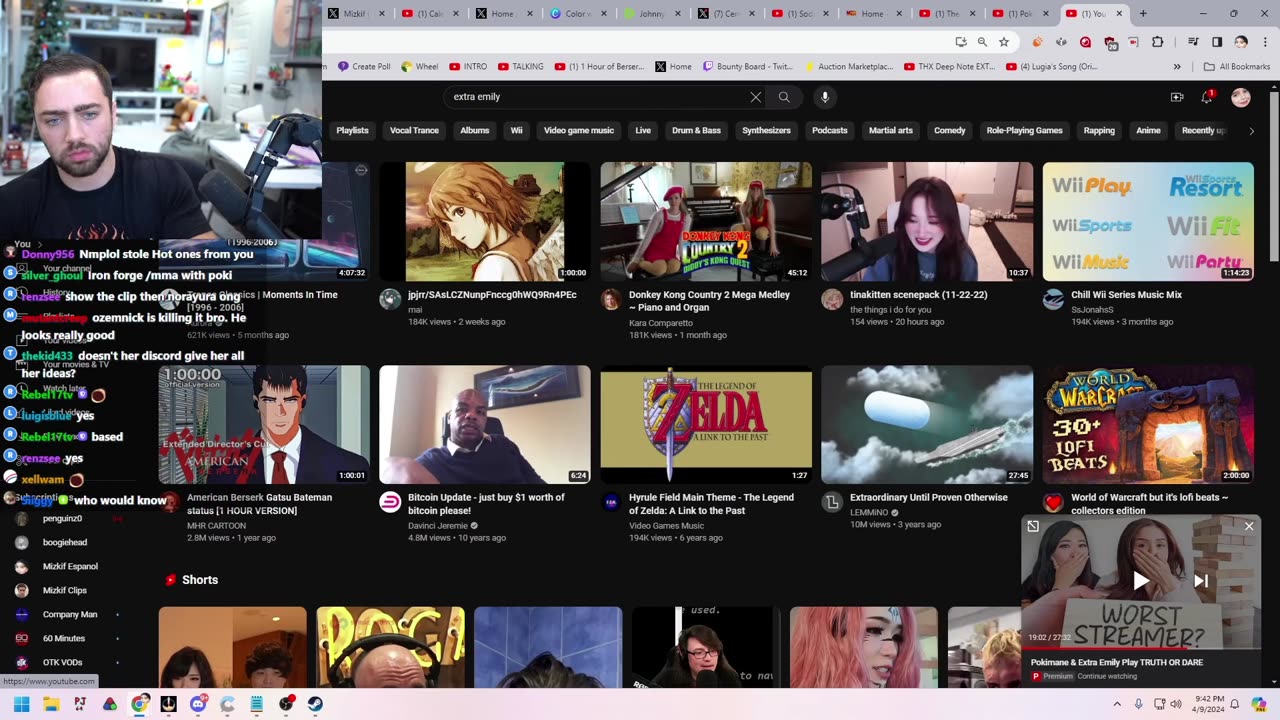Screen dimensions: 1280x720
Task: Open the LEMMiNO channel avatar
Action: pyautogui.click(x=832, y=502)
